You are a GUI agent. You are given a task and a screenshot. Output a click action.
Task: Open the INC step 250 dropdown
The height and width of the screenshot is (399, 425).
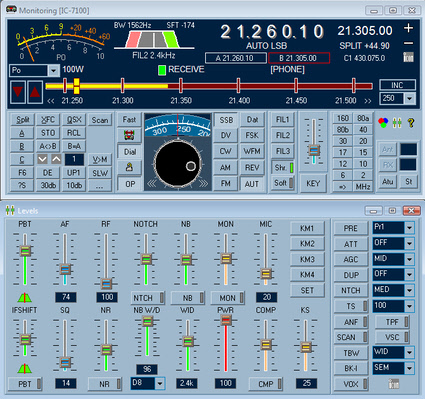pos(410,99)
